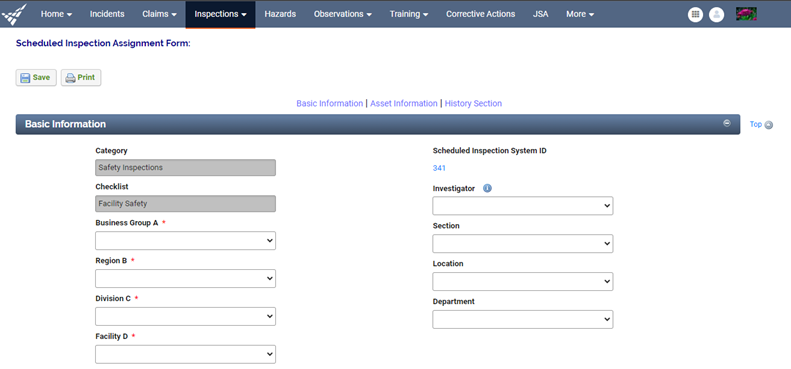Click the Top link
Image resolution: width=791 pixels, height=369 pixels.
pos(756,124)
